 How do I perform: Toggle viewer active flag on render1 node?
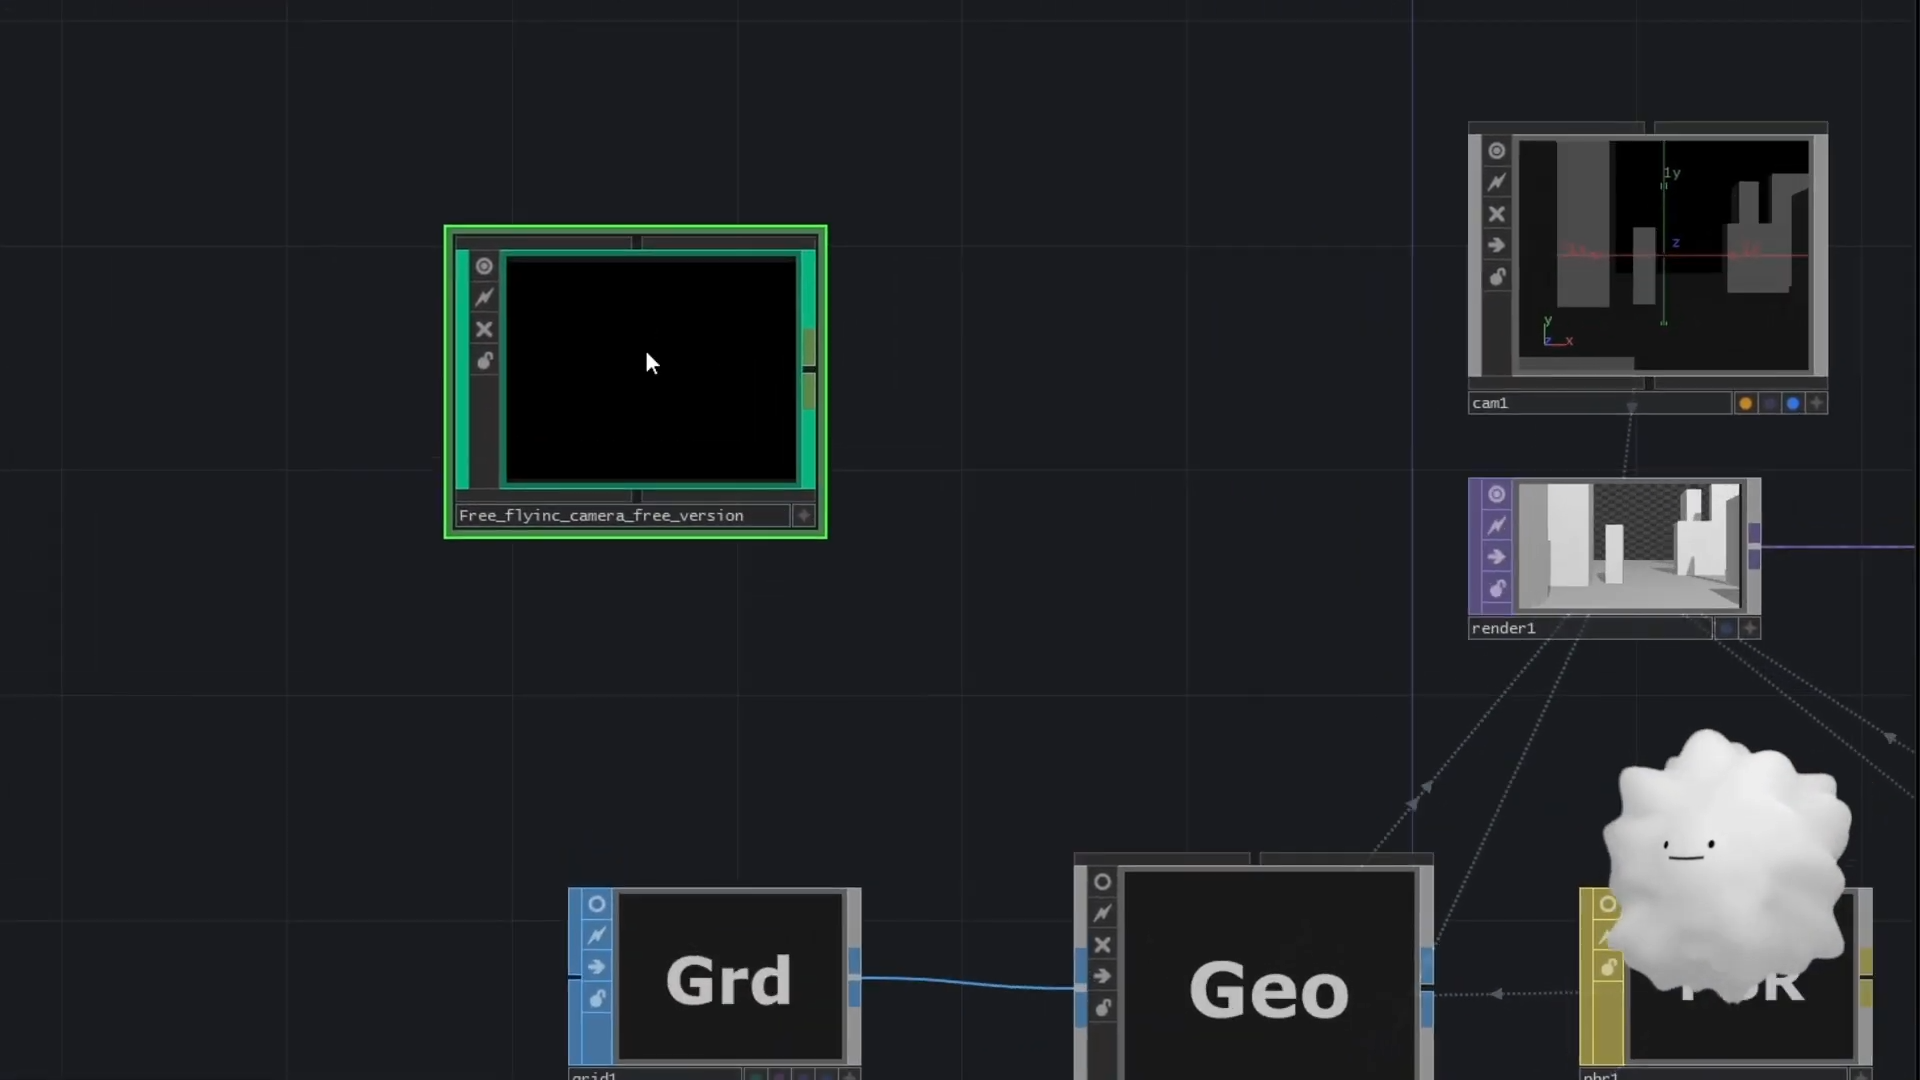click(x=1497, y=494)
